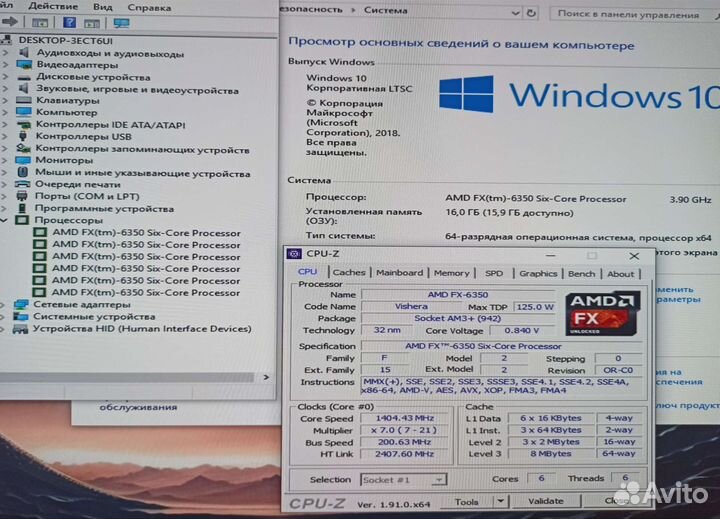This screenshot has height=519, width=720.
Task: Click the Windows 10 logo in System window
Action: coord(580,95)
